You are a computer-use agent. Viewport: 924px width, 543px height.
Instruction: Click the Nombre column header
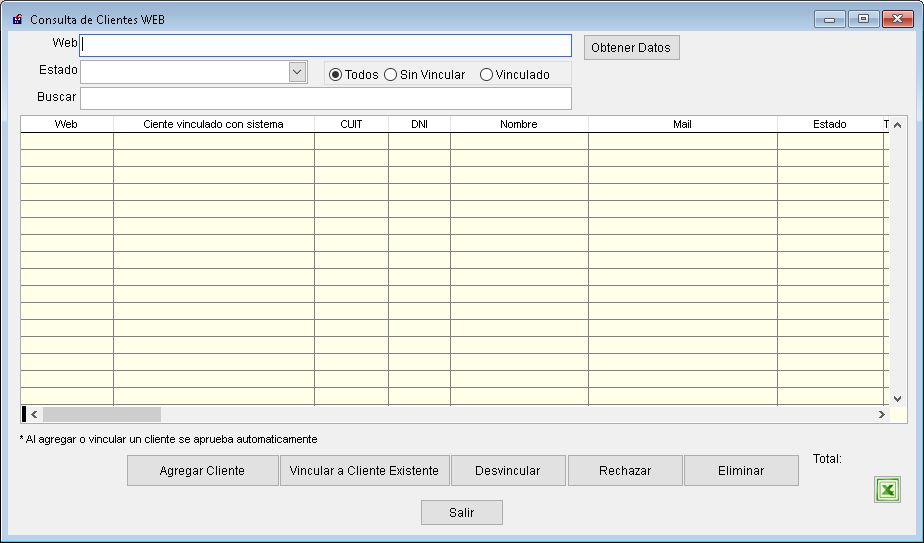pyautogui.click(x=519, y=124)
